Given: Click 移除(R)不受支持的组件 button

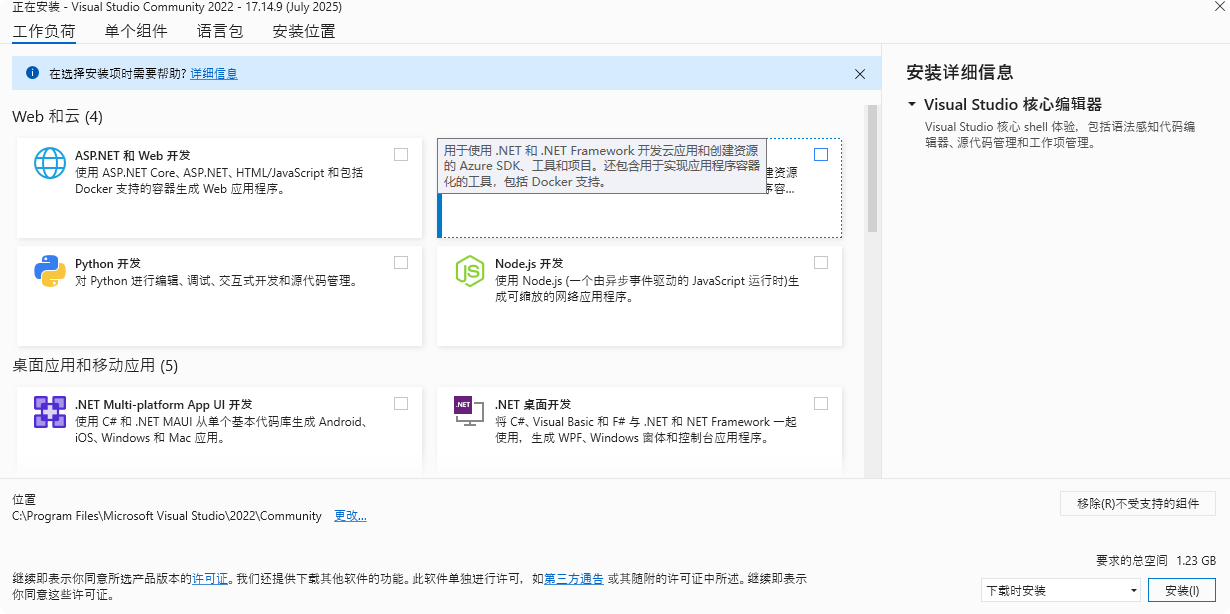Looking at the screenshot, I should click(1138, 503).
